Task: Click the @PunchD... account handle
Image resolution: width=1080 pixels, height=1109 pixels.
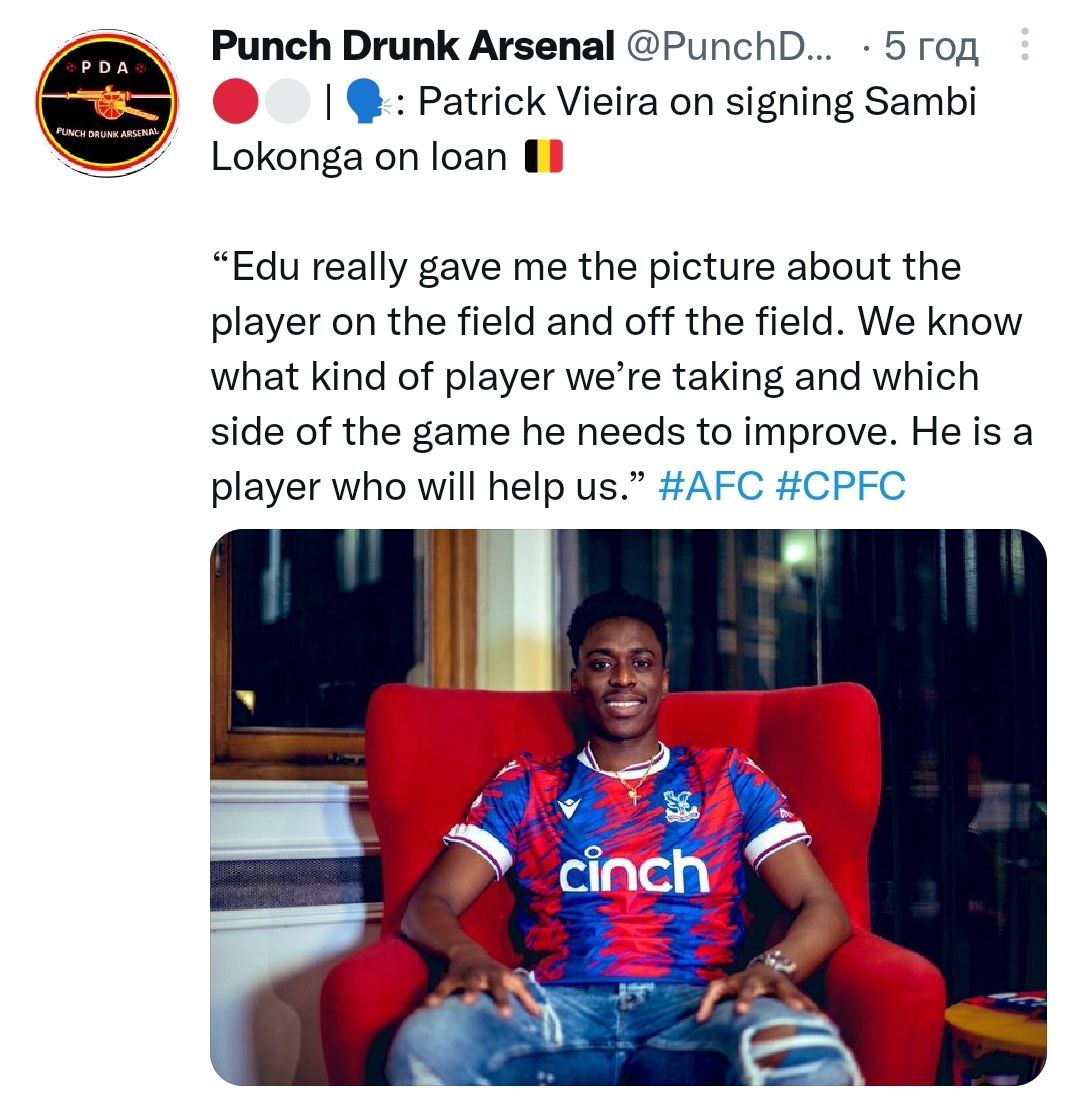Action: pos(726,45)
